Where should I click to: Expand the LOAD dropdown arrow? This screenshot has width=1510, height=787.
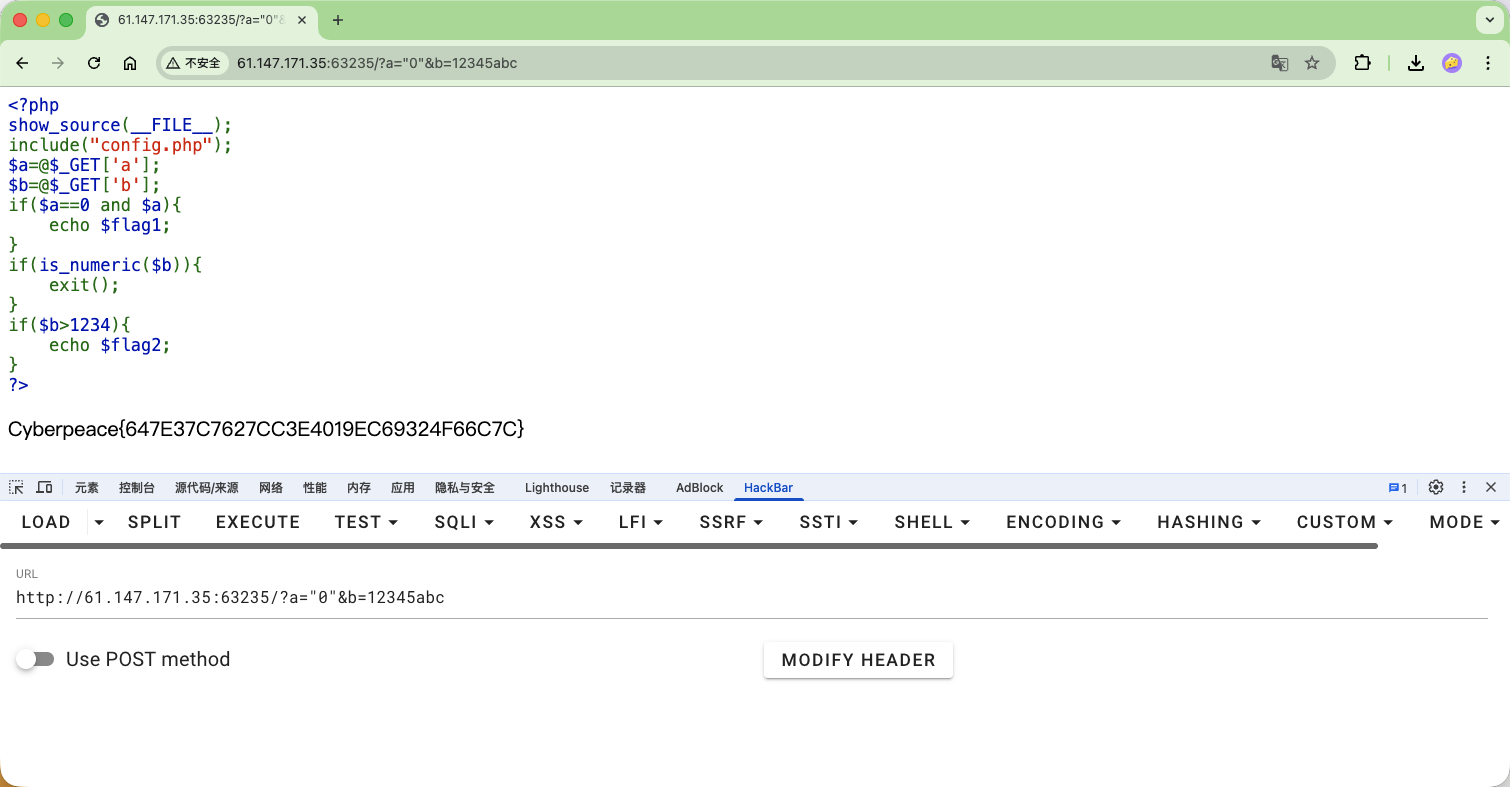(x=98, y=522)
